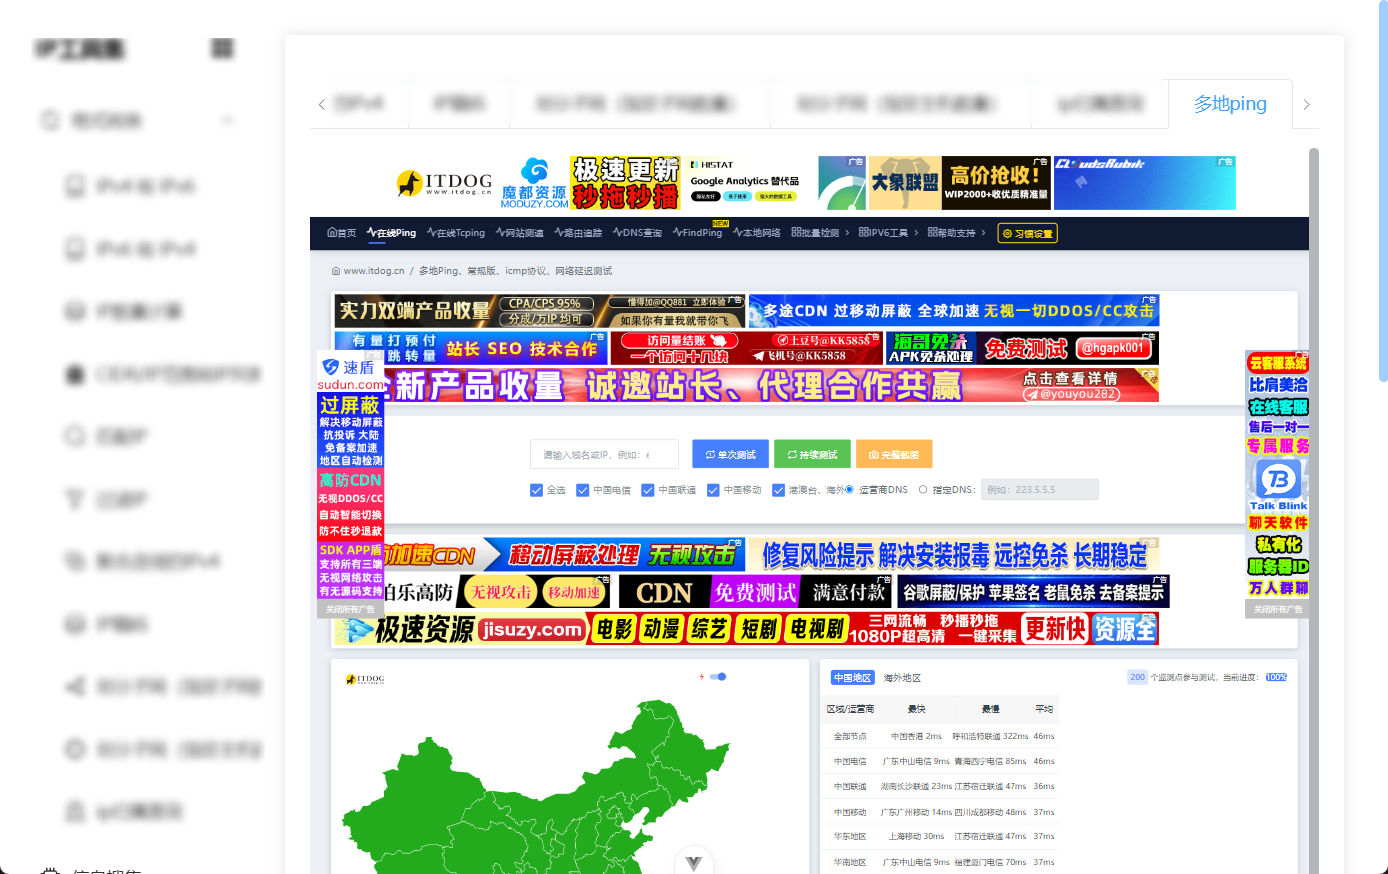This screenshot has width=1388, height=874.
Task: Enable the 全选 checkbox
Action: point(537,489)
